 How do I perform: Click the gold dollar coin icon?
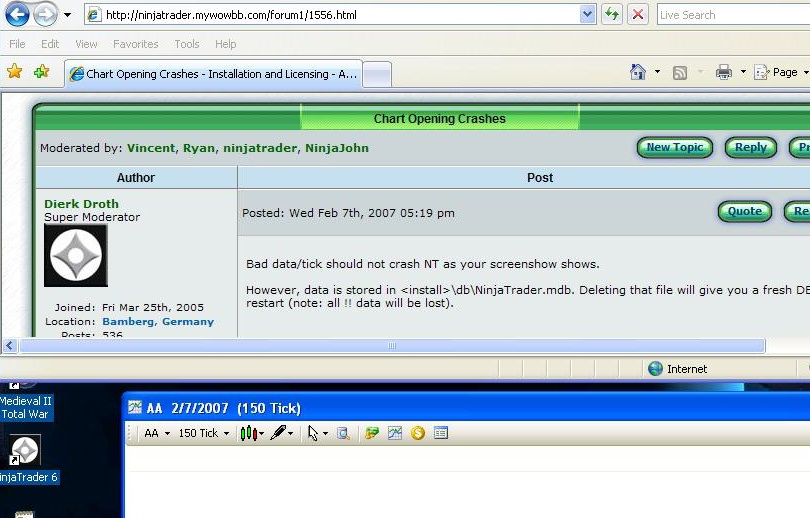coord(418,433)
